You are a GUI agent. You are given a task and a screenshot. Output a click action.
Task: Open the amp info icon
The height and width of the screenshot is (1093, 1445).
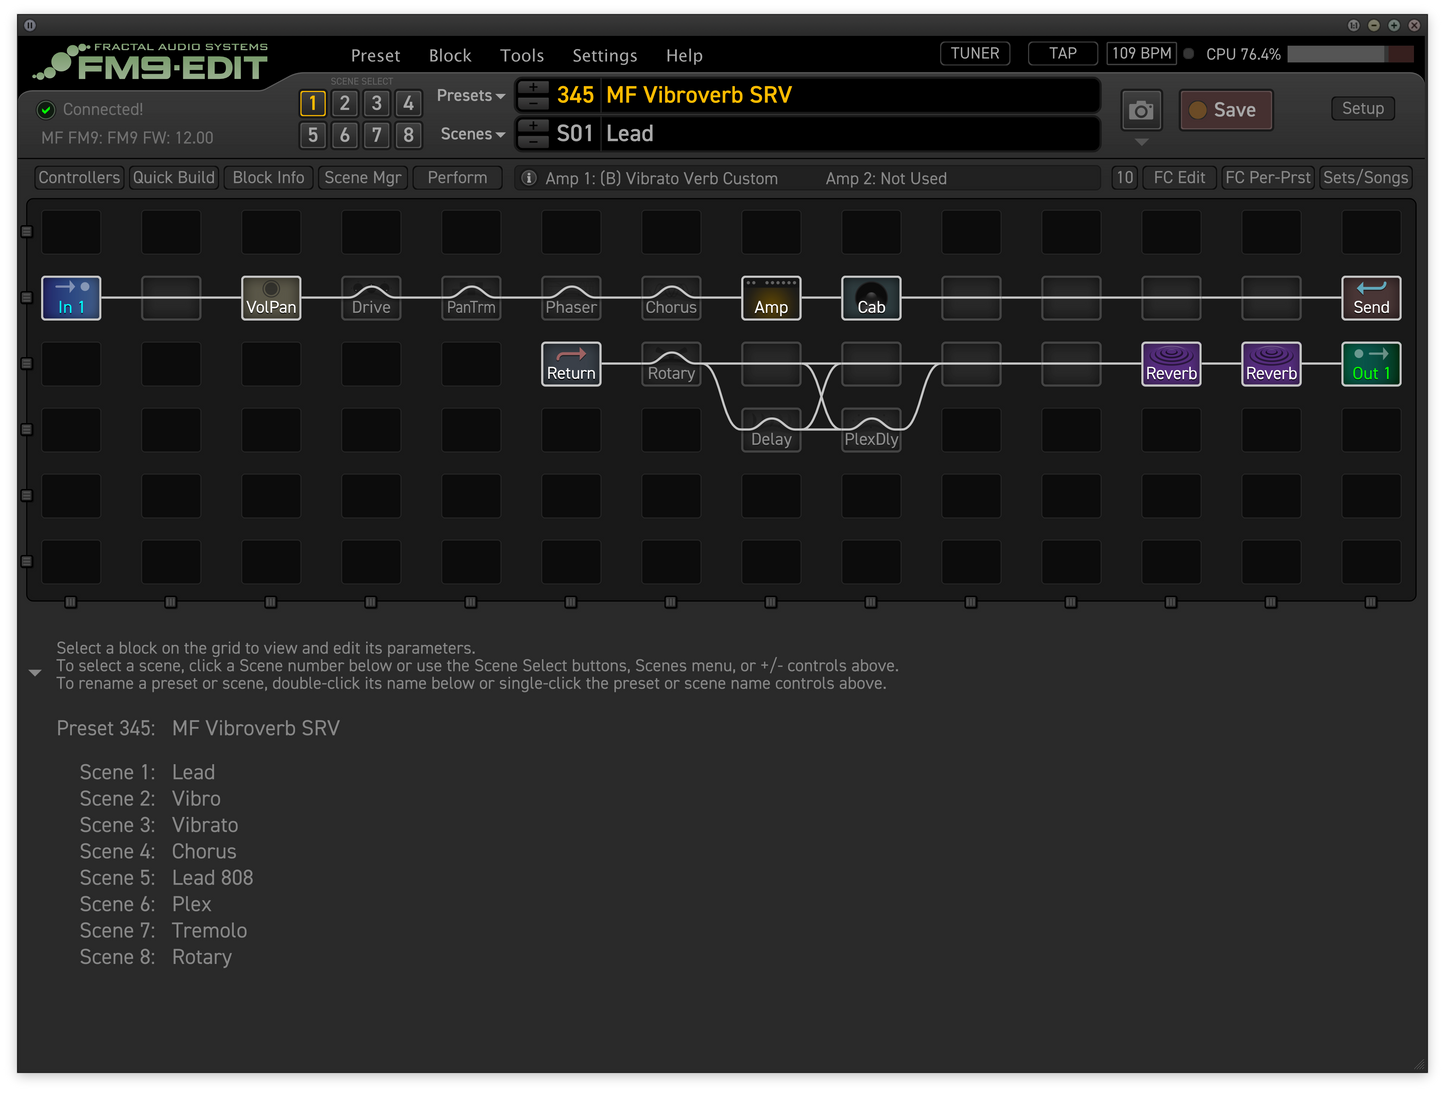coord(529,178)
